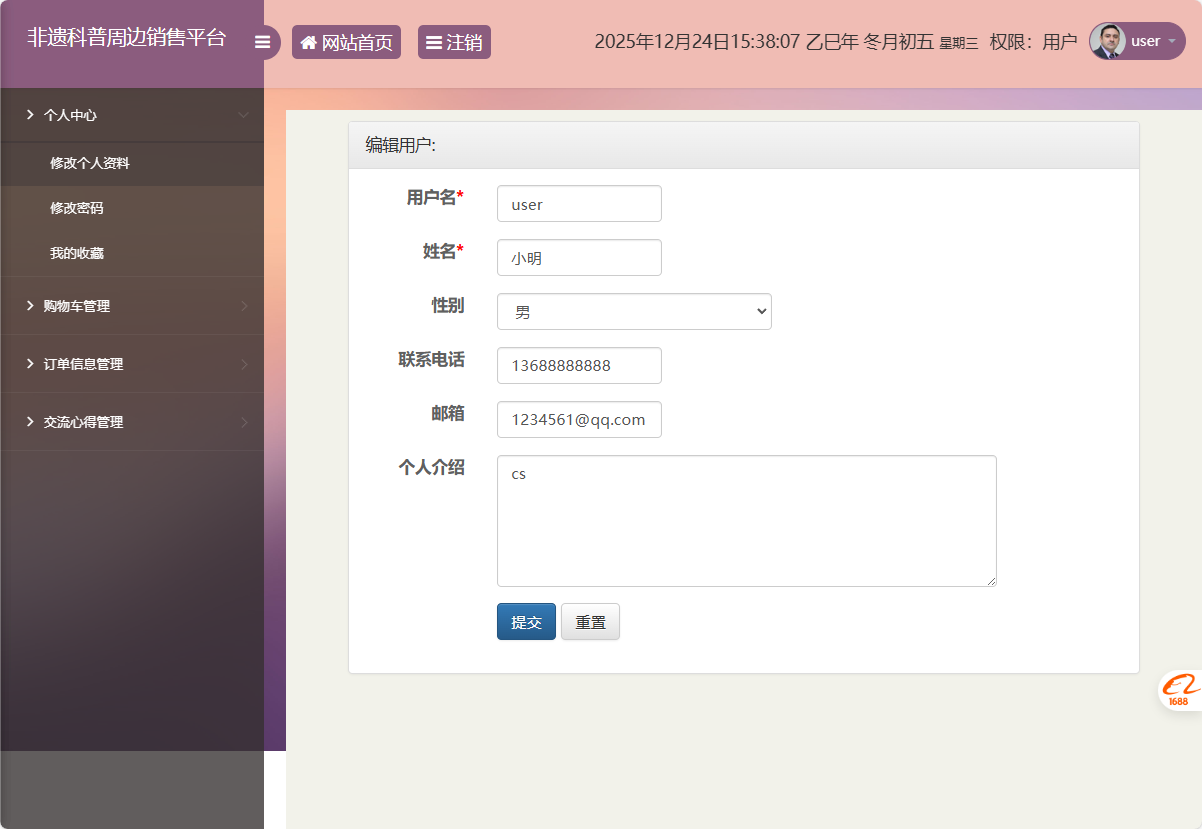Click the home icon on 网站首页 button

pos(308,41)
